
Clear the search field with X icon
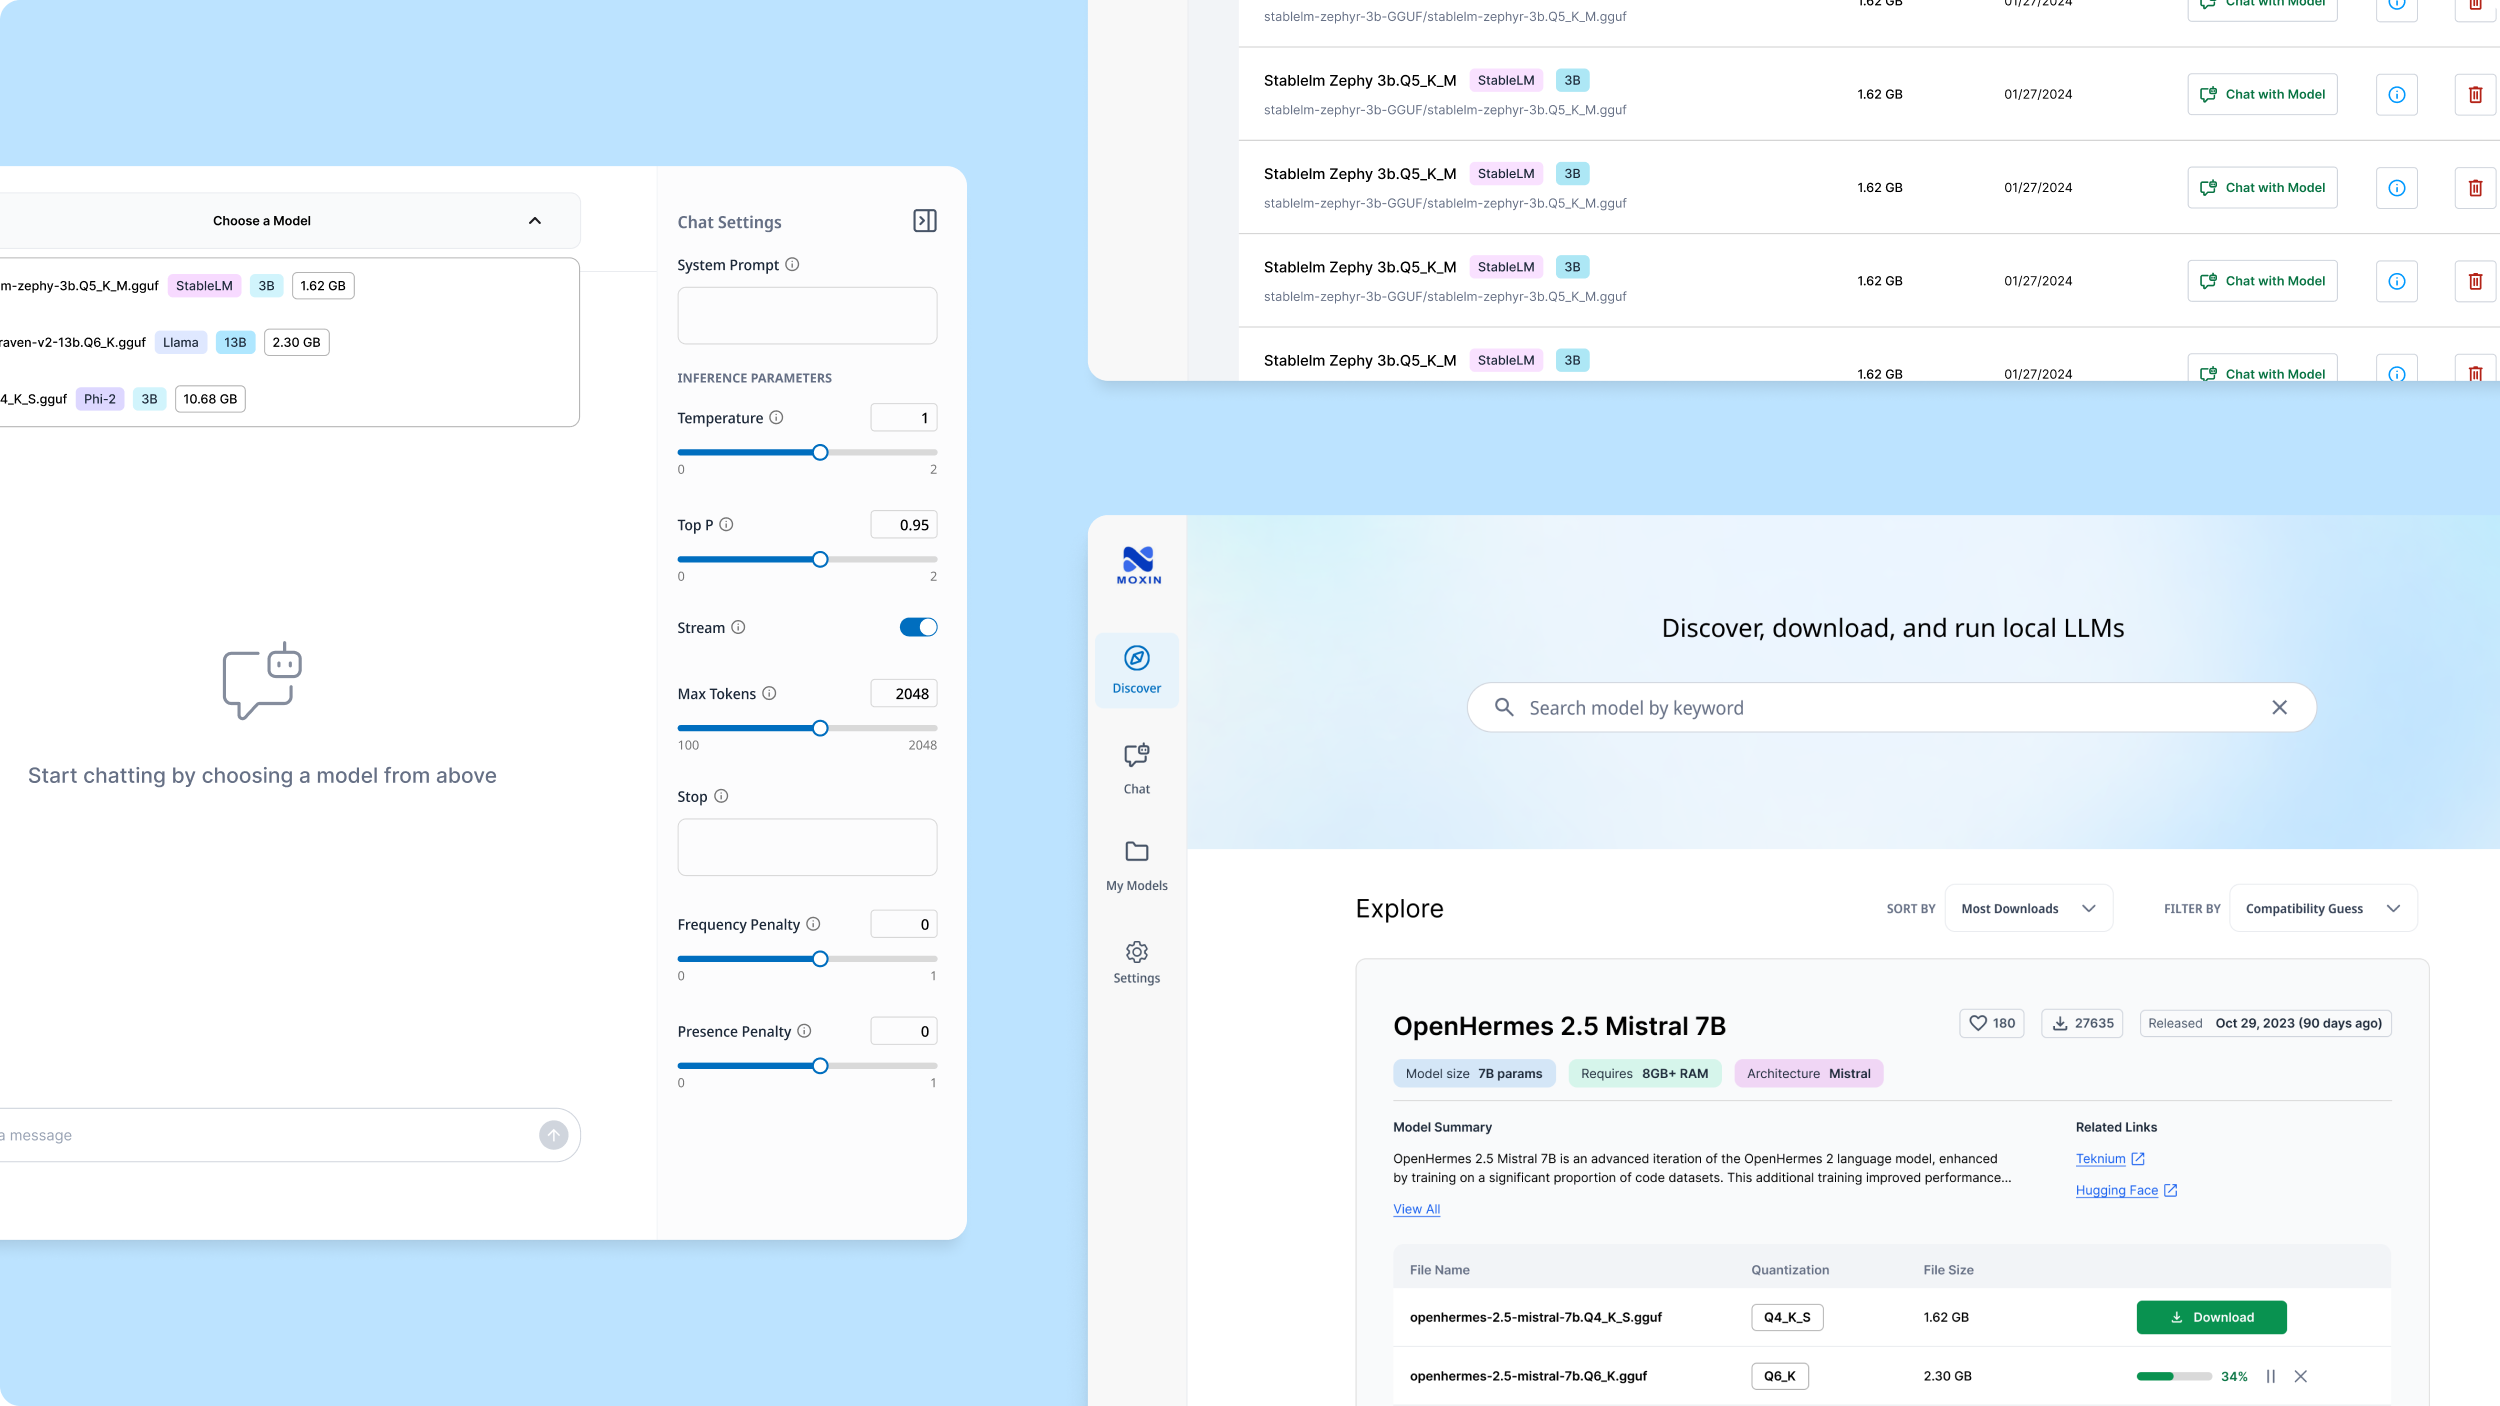tap(2279, 708)
